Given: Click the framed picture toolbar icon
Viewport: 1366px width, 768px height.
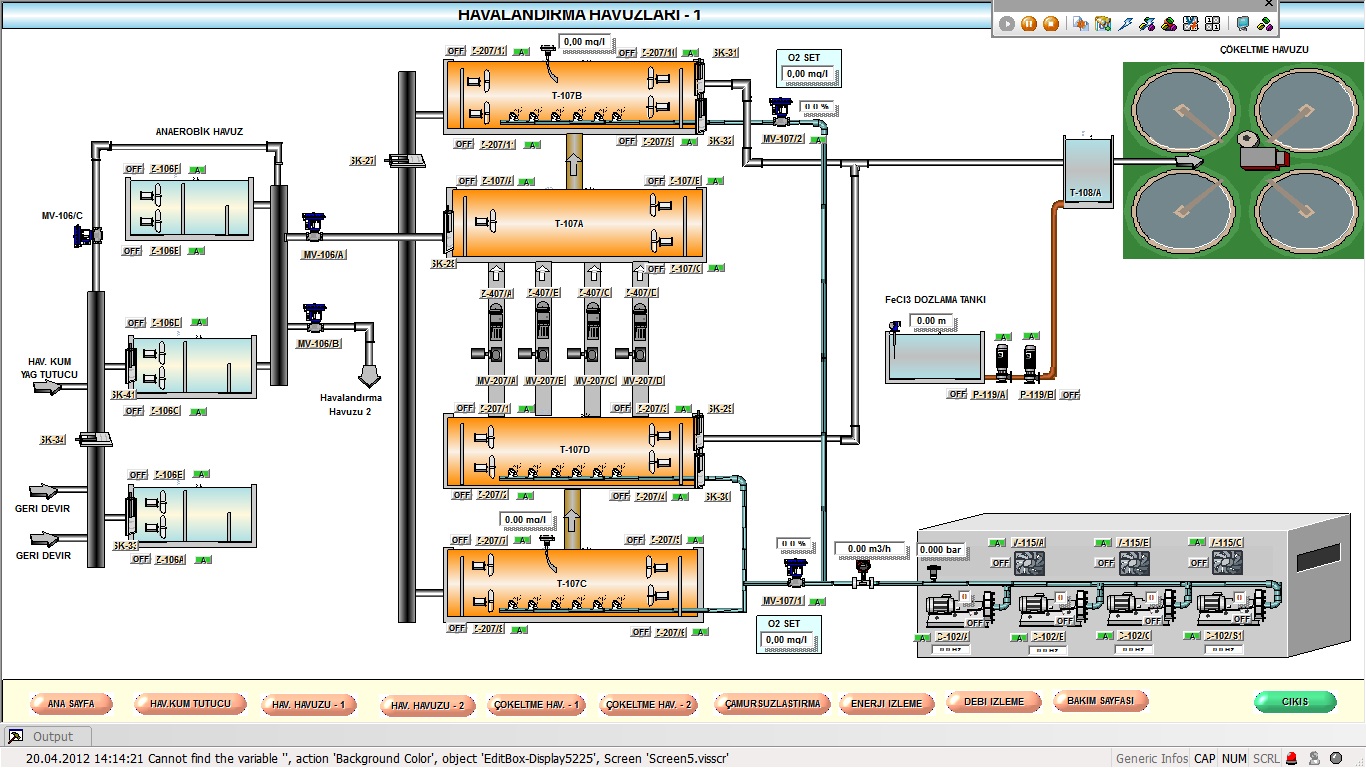Looking at the screenshot, I should (1103, 24).
